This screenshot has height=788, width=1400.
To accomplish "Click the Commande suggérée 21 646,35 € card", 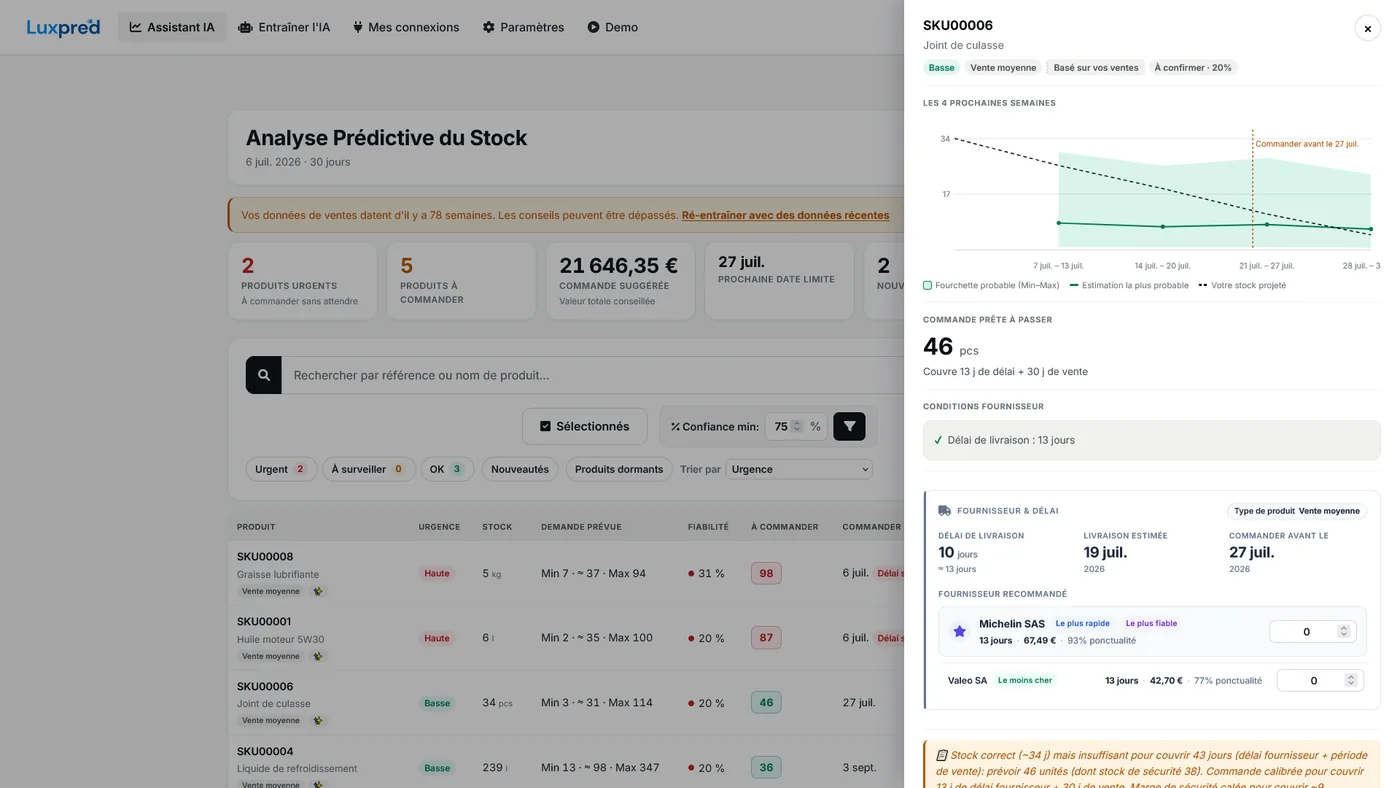I will (620, 281).
